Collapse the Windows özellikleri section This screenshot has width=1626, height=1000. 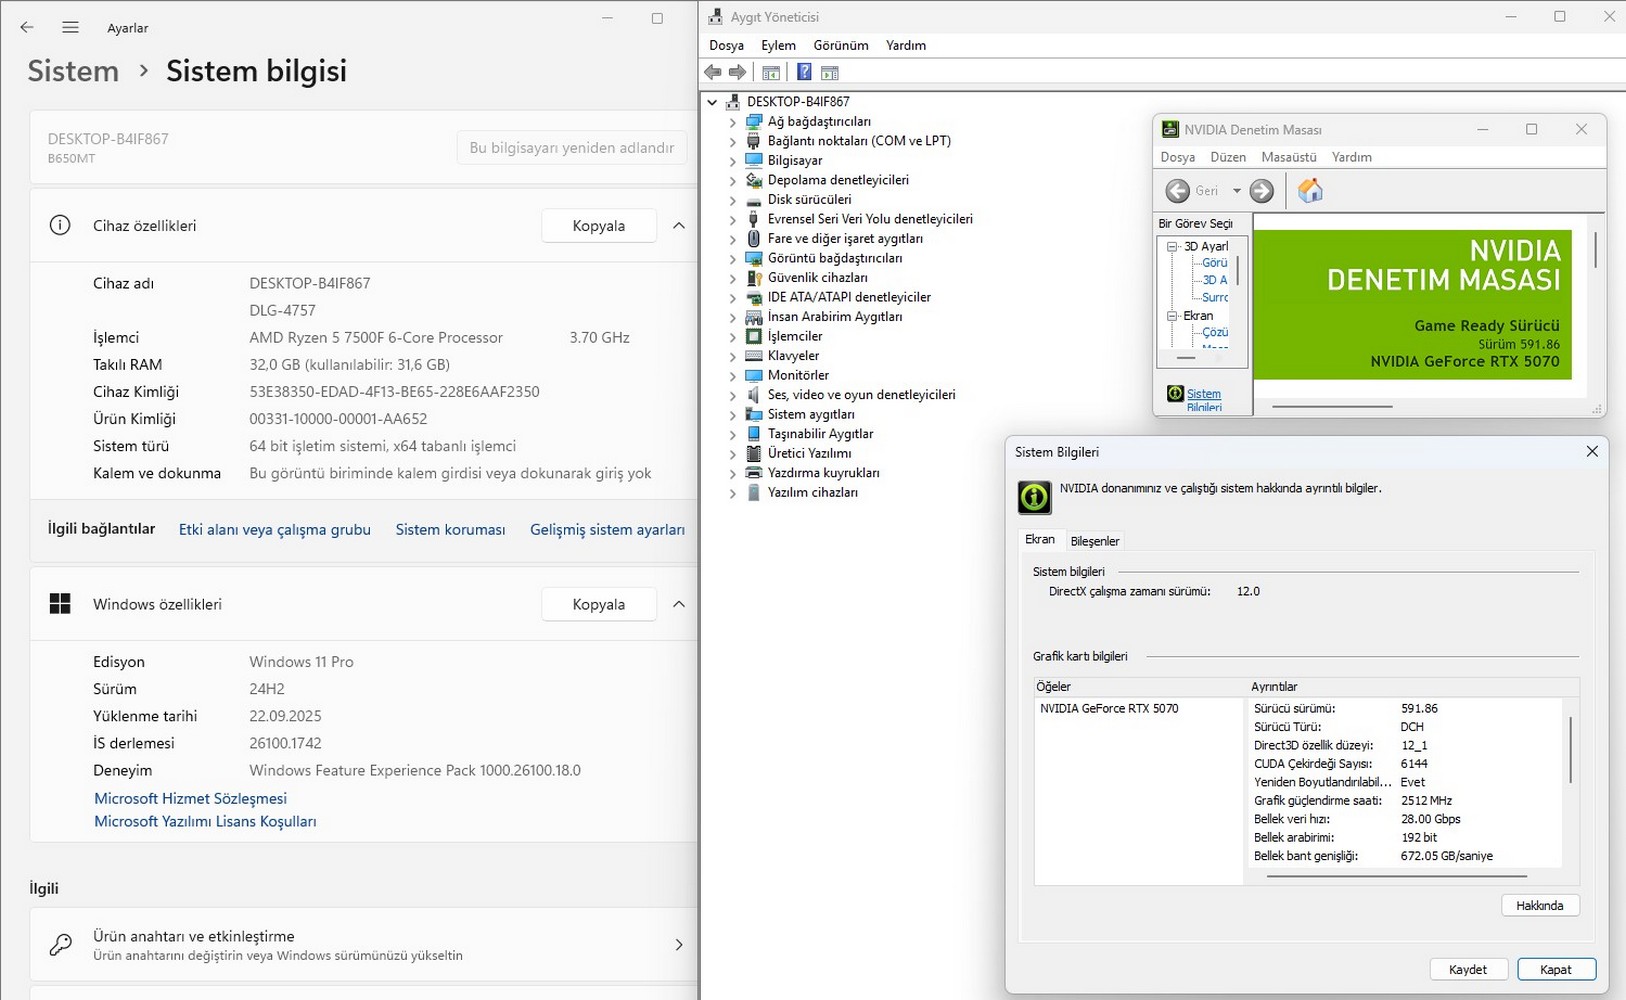tap(679, 604)
